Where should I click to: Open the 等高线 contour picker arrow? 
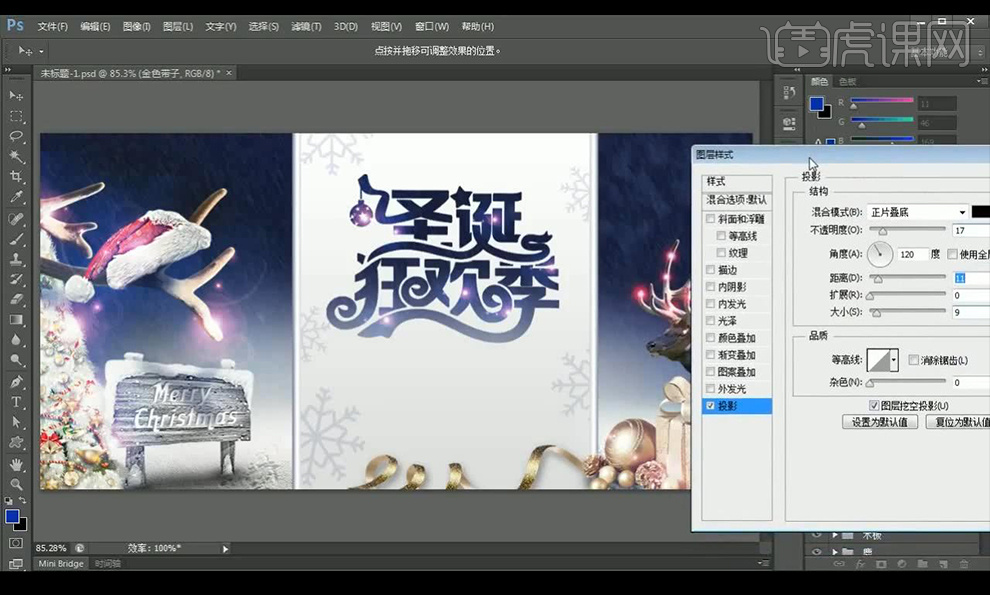(894, 361)
